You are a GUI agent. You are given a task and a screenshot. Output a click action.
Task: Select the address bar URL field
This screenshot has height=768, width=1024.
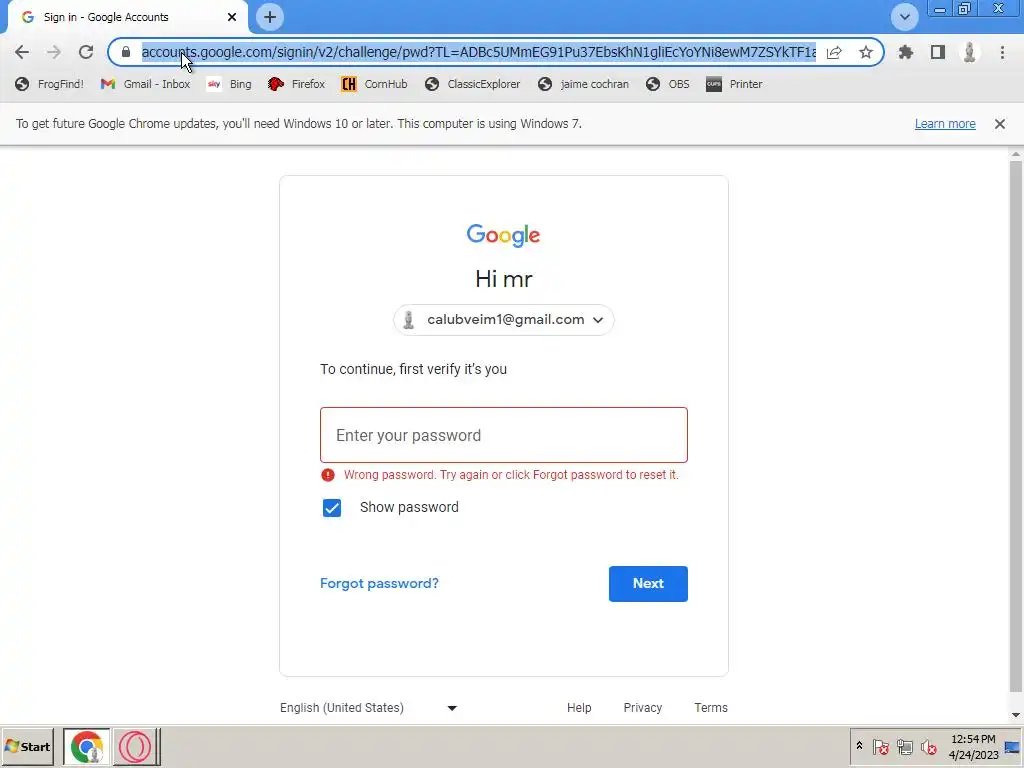point(478,52)
